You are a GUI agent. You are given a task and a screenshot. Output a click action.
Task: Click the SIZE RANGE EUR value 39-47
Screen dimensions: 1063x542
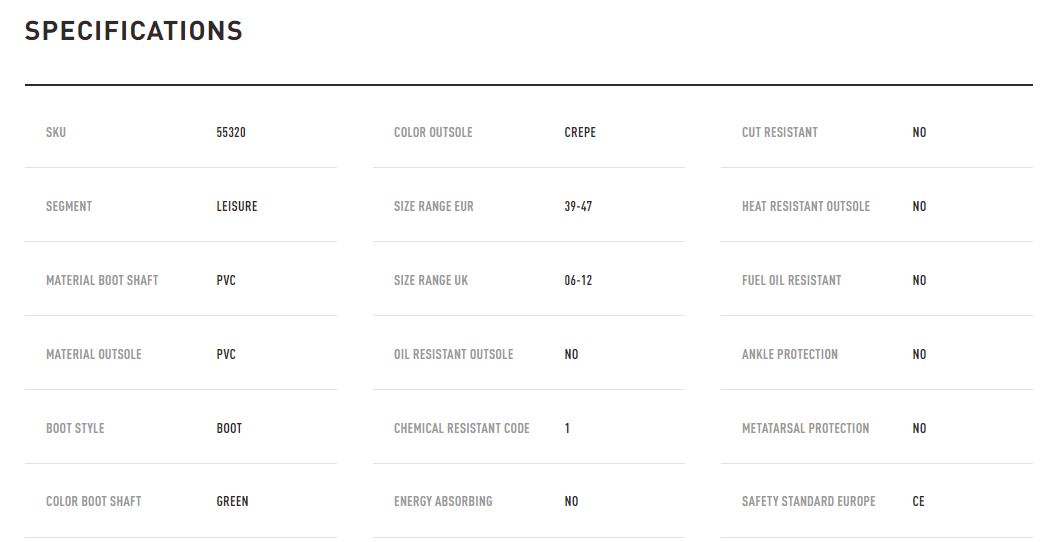click(578, 206)
